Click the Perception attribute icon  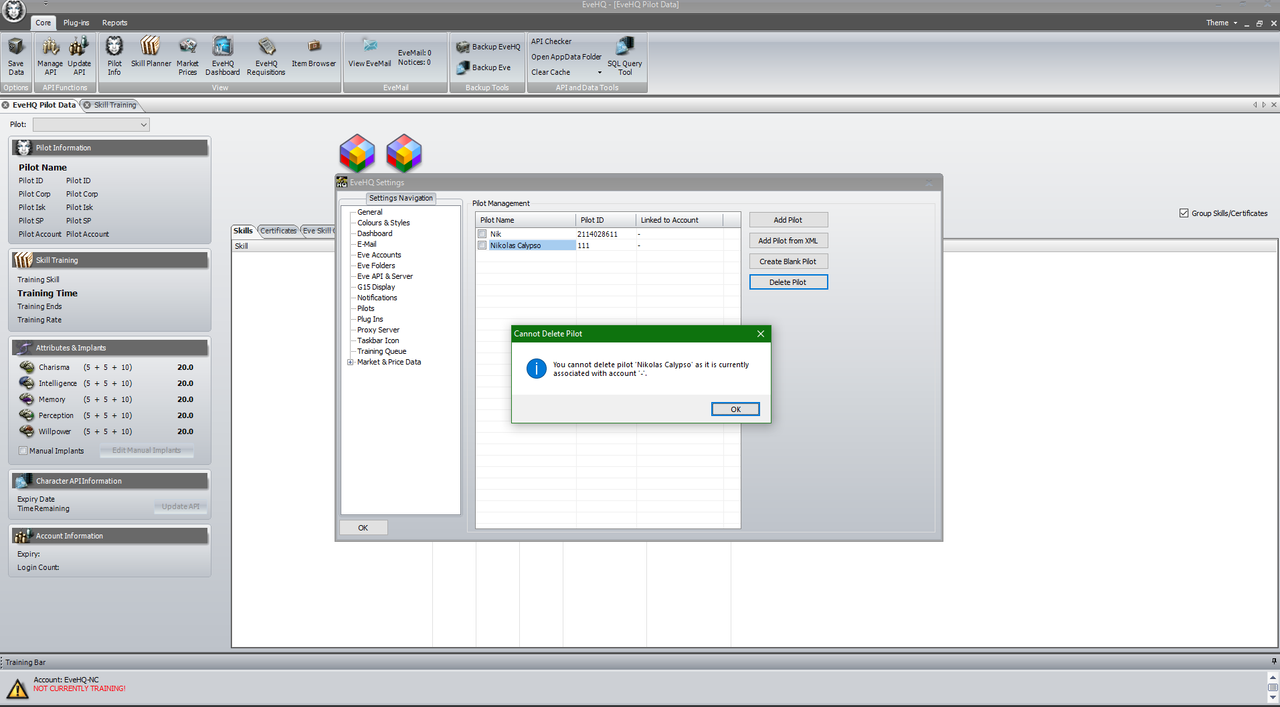pyautogui.click(x=27, y=415)
